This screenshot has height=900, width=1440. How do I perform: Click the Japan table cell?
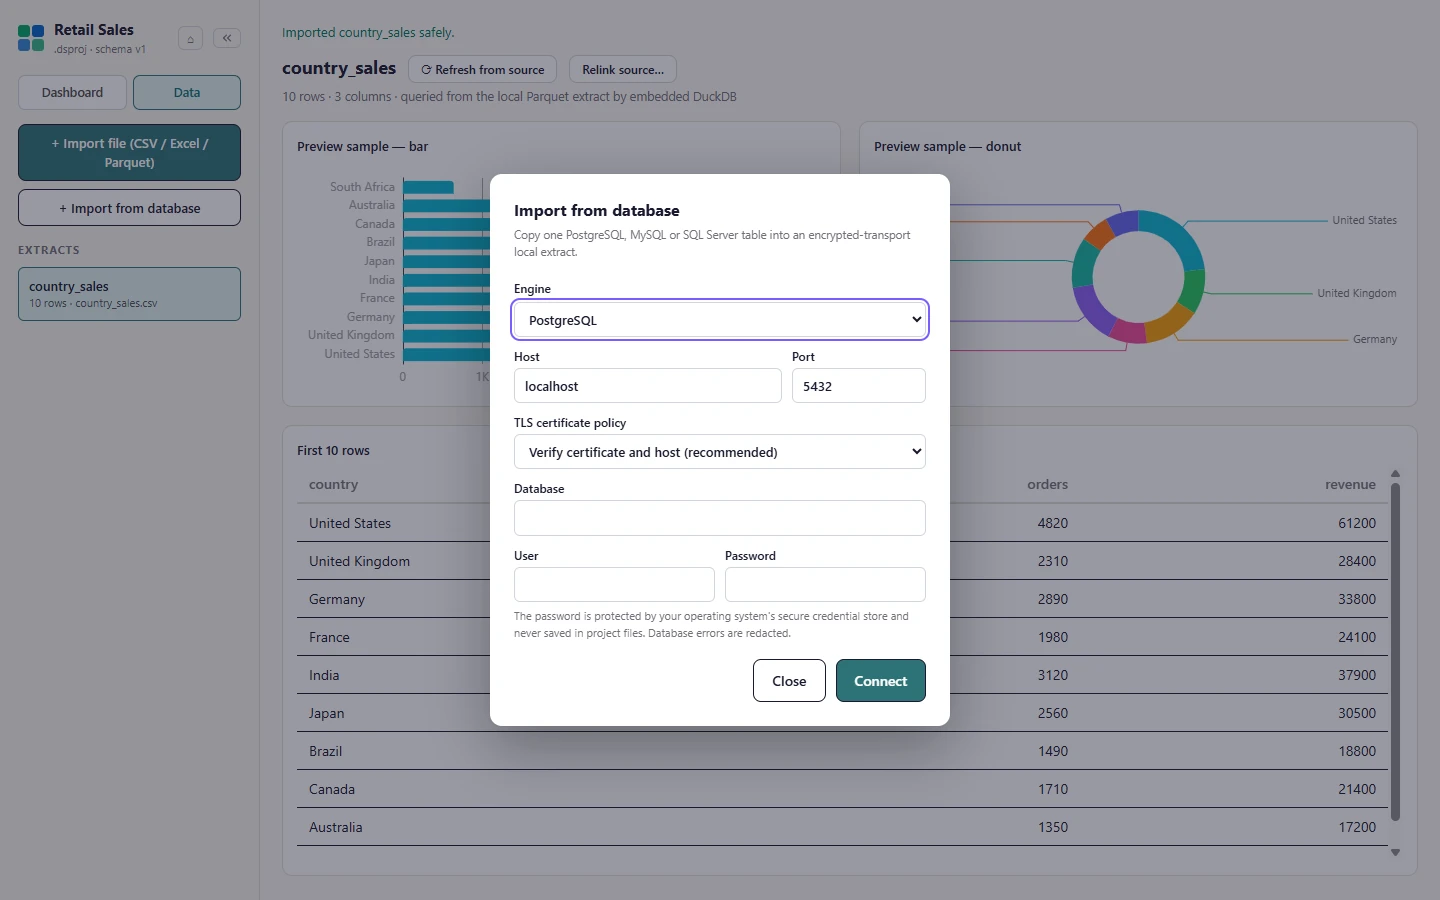[x=326, y=713]
